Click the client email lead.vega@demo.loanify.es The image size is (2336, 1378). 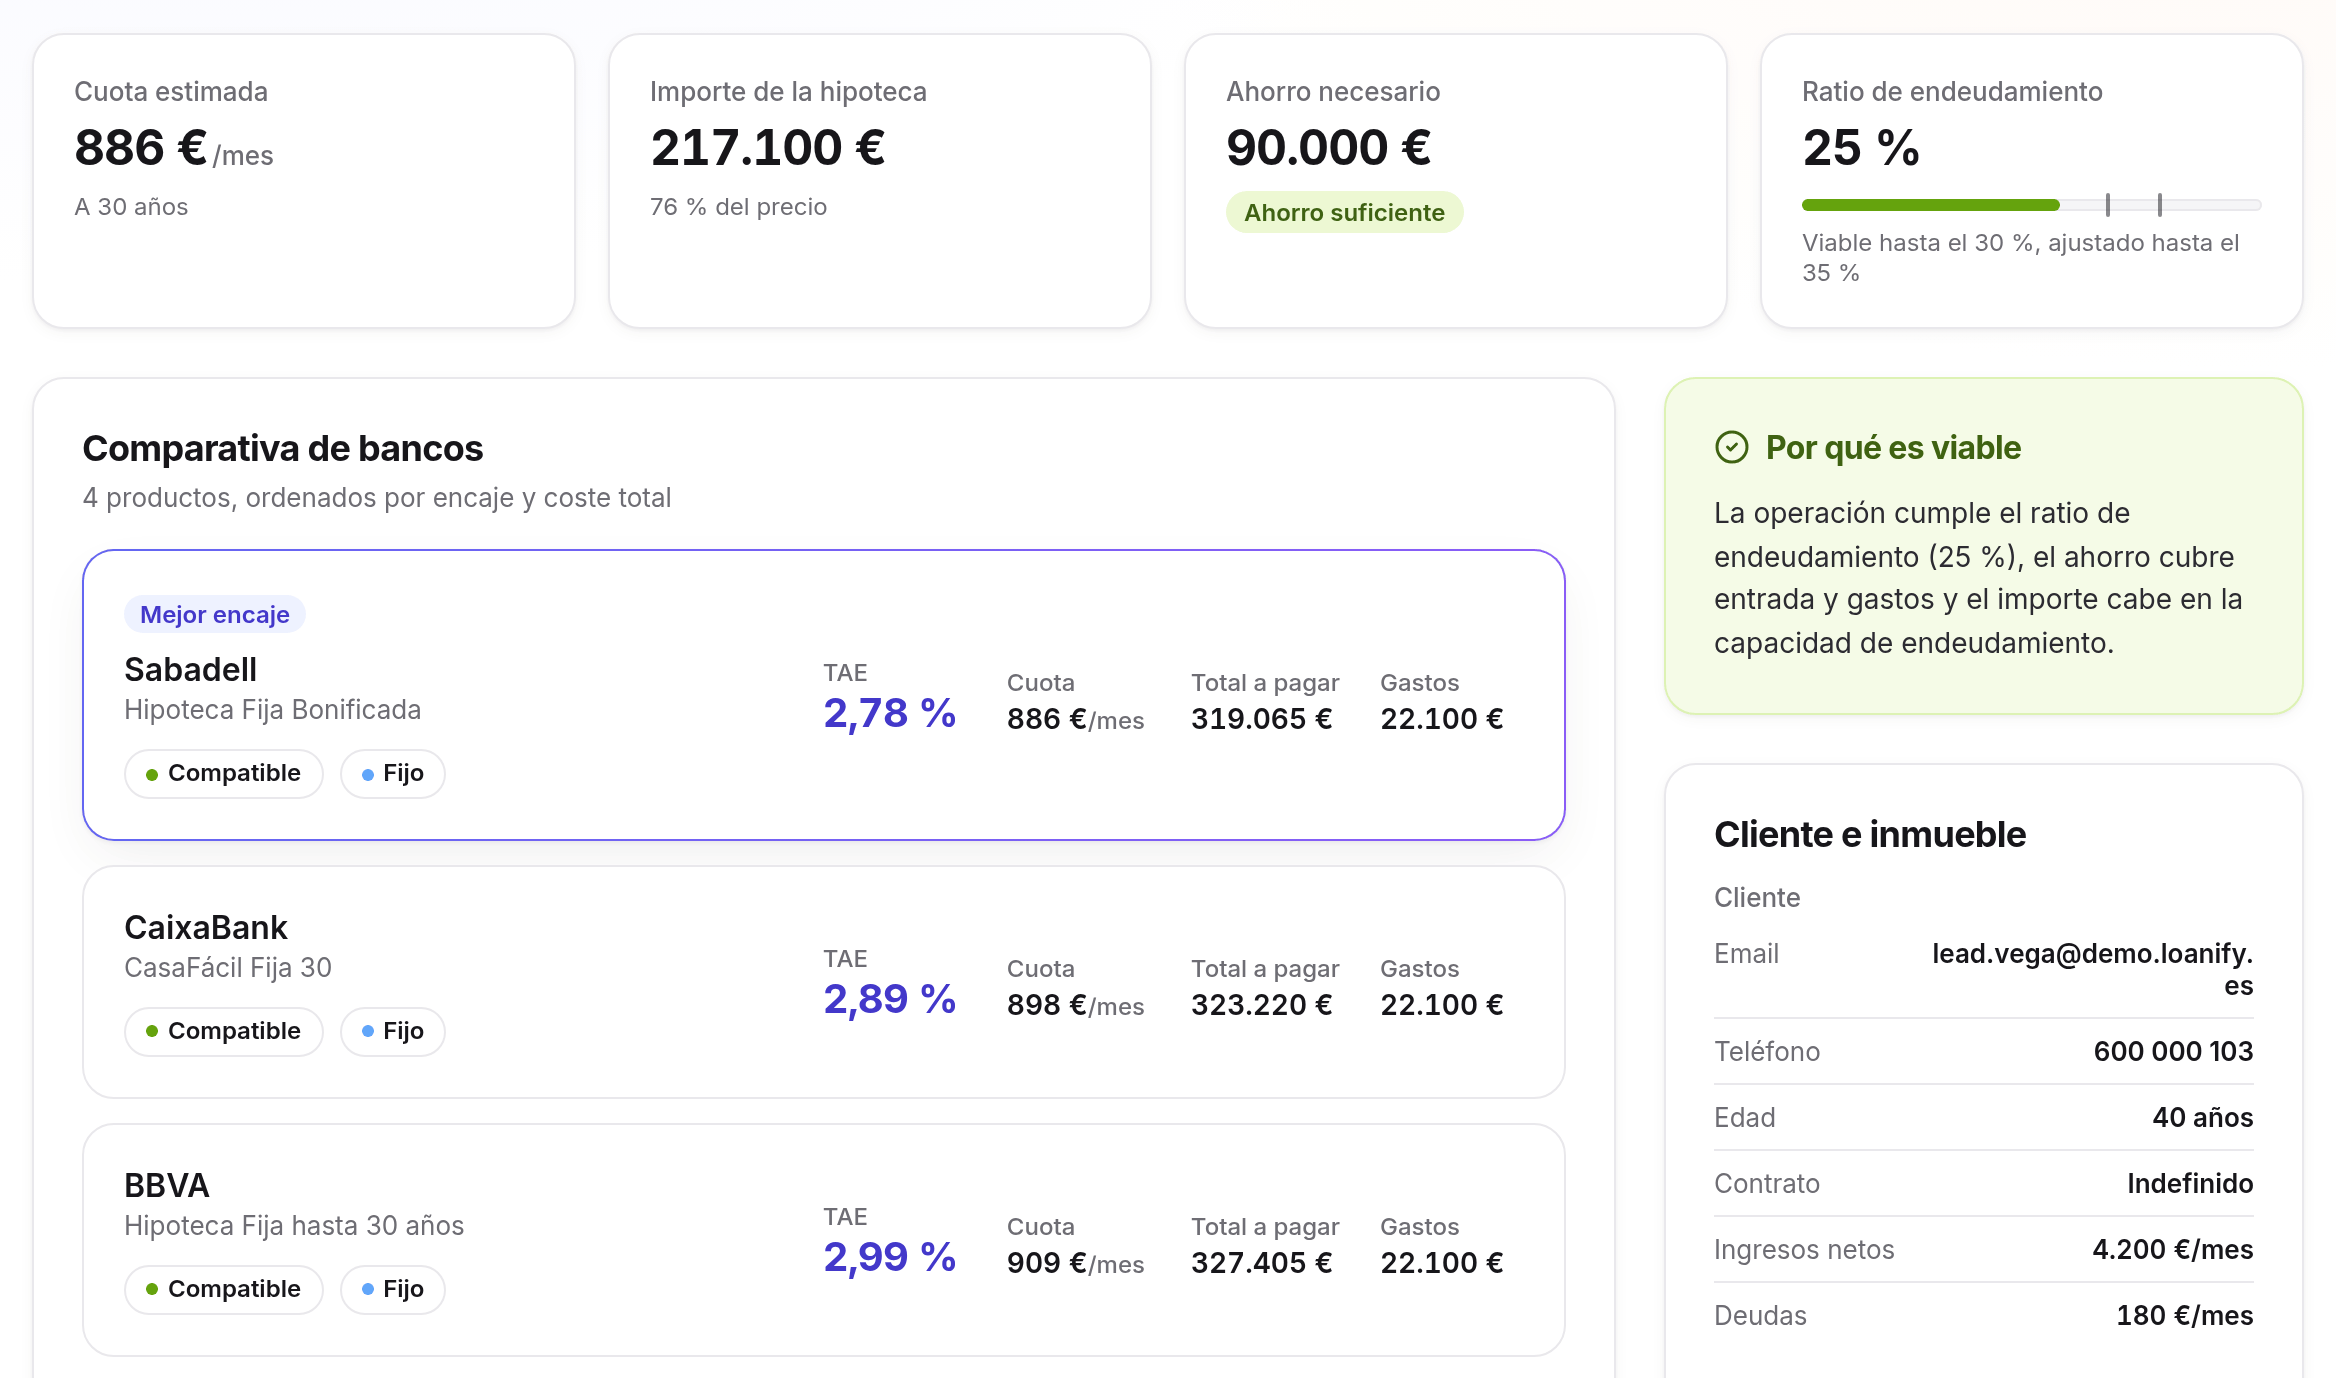tap(2092, 969)
